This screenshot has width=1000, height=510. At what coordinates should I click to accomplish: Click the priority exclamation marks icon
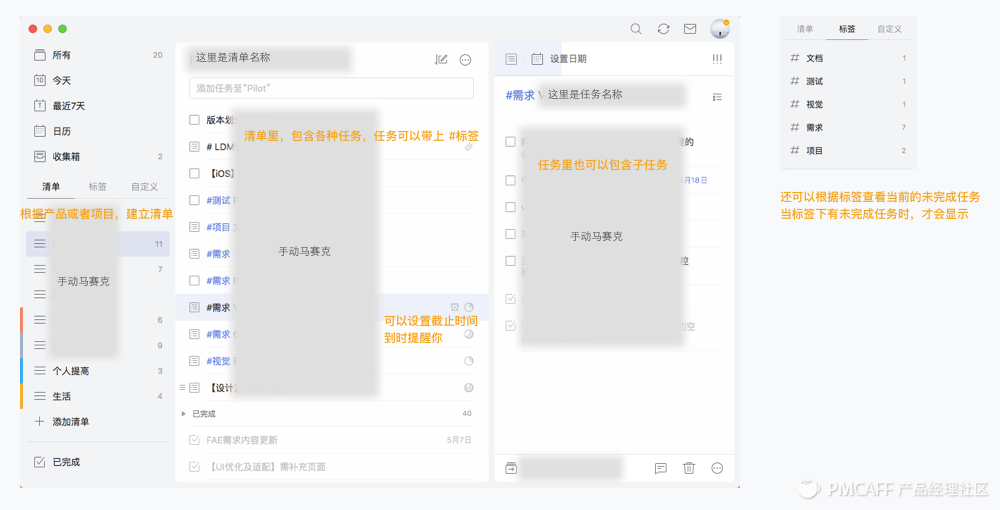[717, 59]
